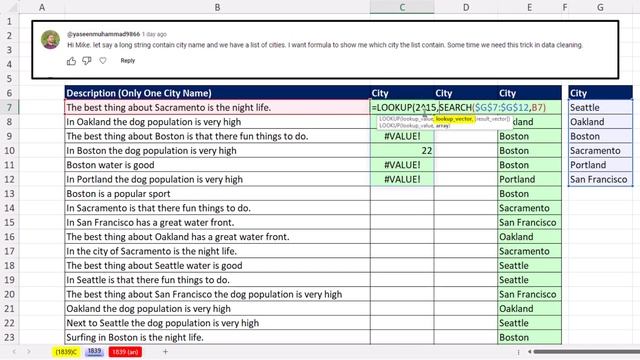Click the City header in column G

[x=600, y=93]
